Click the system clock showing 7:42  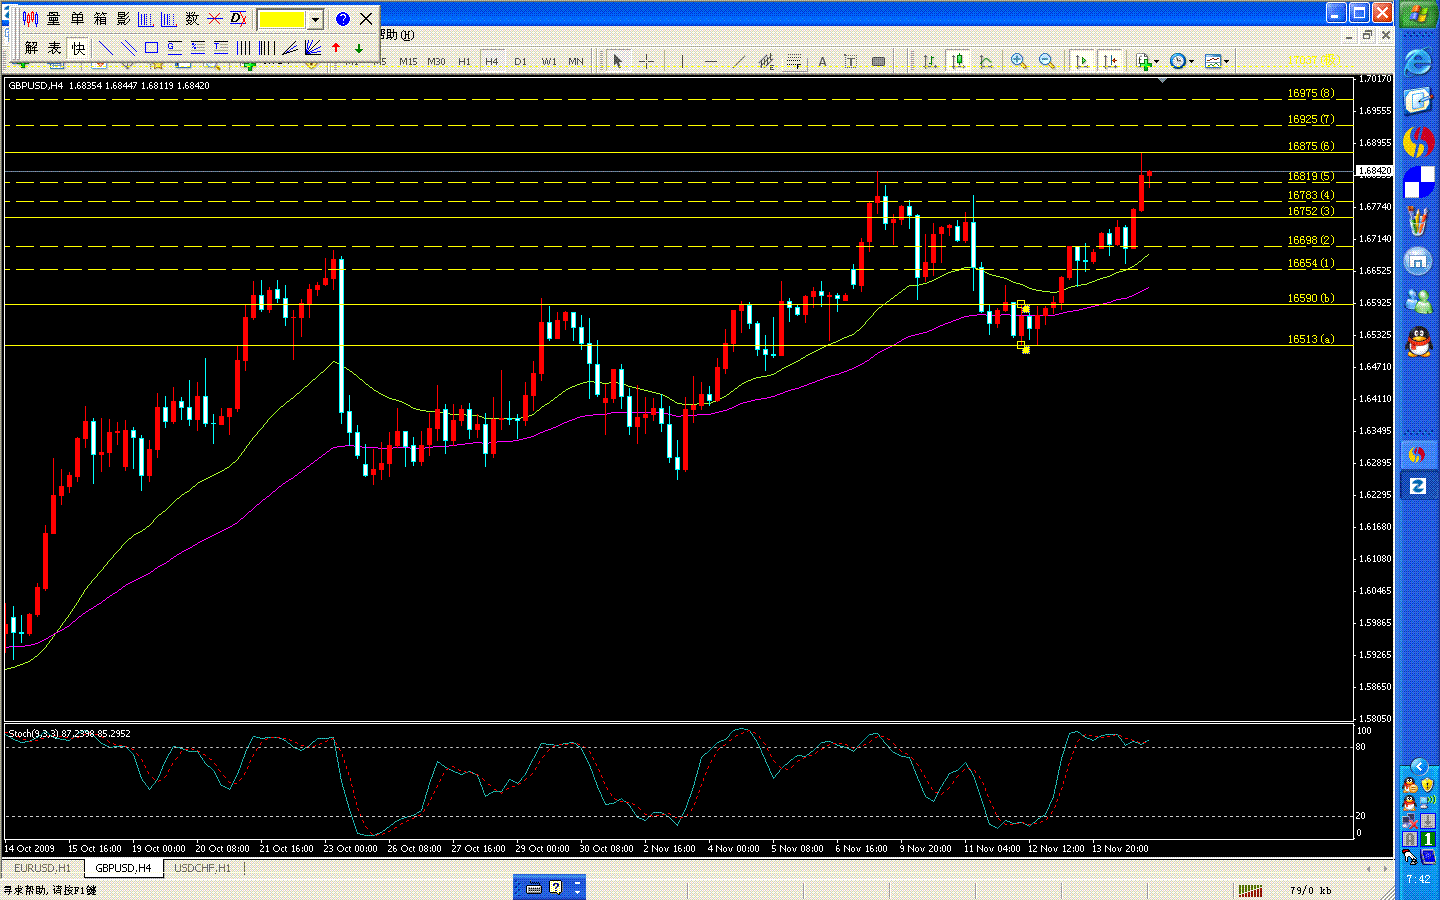[1418, 880]
